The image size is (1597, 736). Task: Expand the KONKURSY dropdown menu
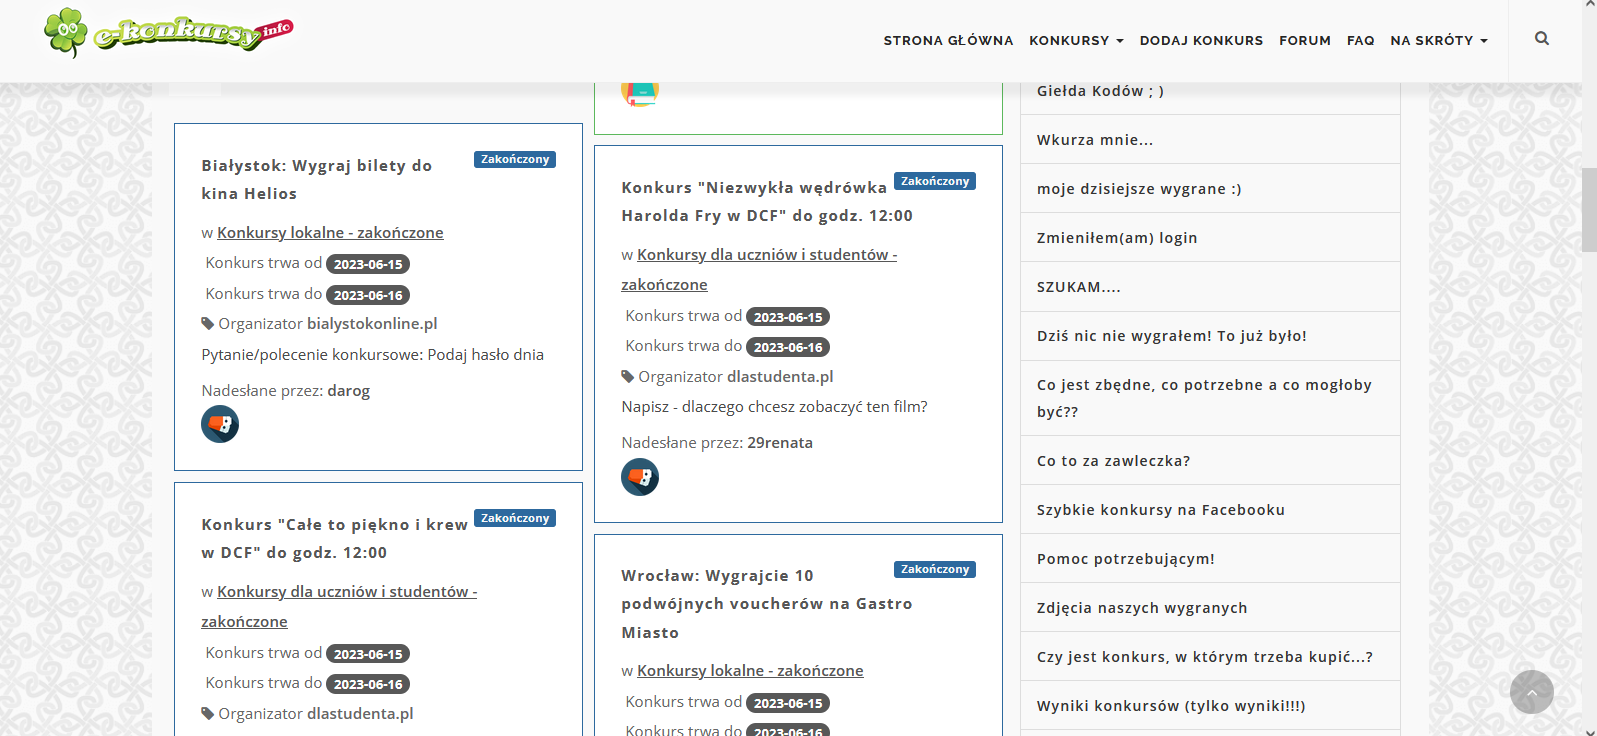tap(1076, 41)
